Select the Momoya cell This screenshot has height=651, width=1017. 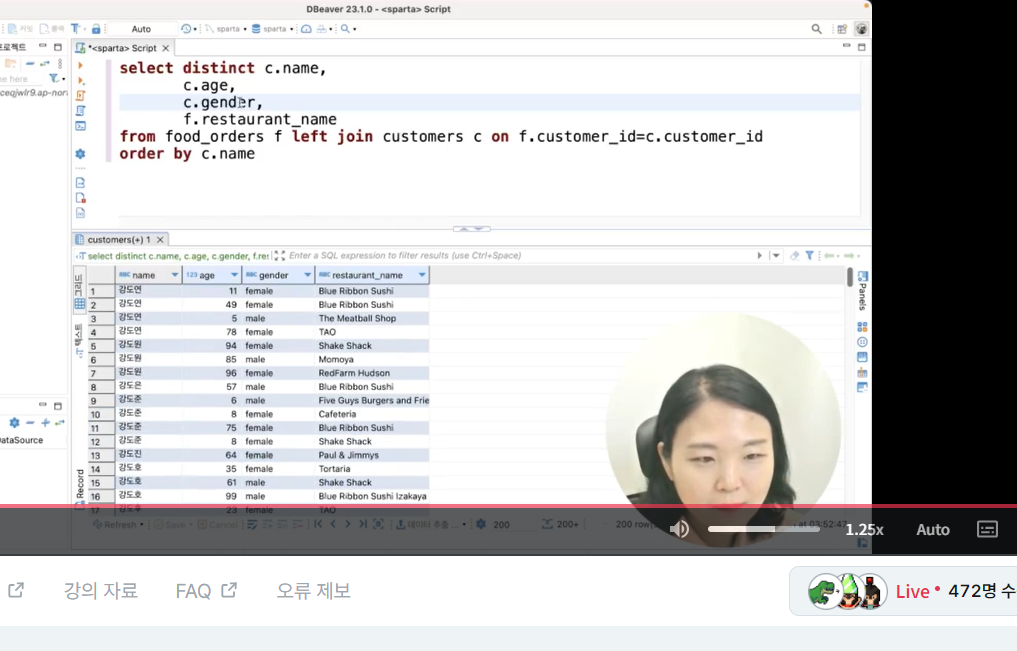(x=372, y=359)
